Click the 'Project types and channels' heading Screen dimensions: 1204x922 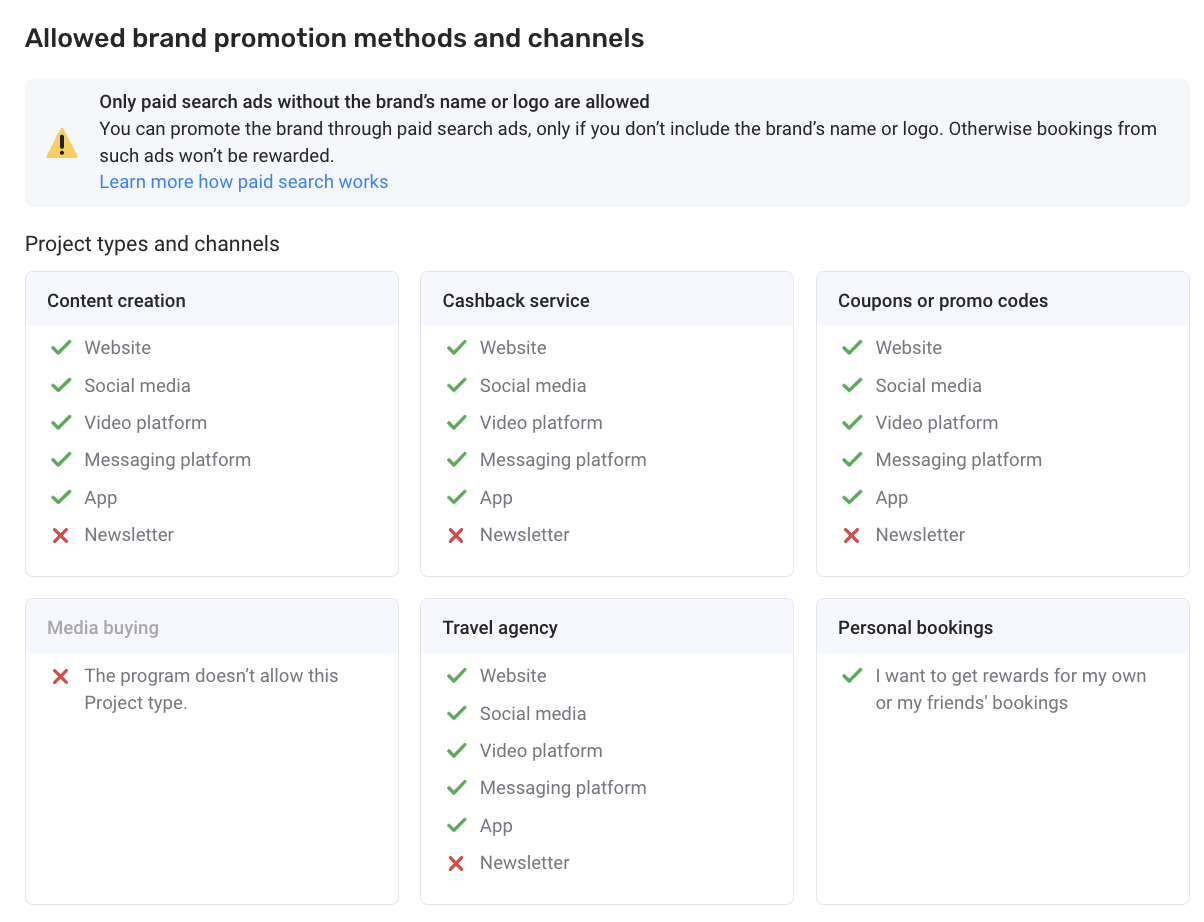[x=152, y=244]
